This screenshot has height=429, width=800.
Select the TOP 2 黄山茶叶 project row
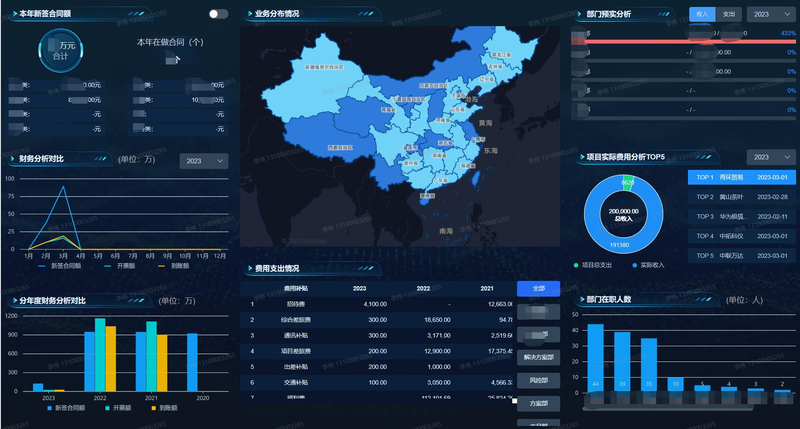(741, 197)
